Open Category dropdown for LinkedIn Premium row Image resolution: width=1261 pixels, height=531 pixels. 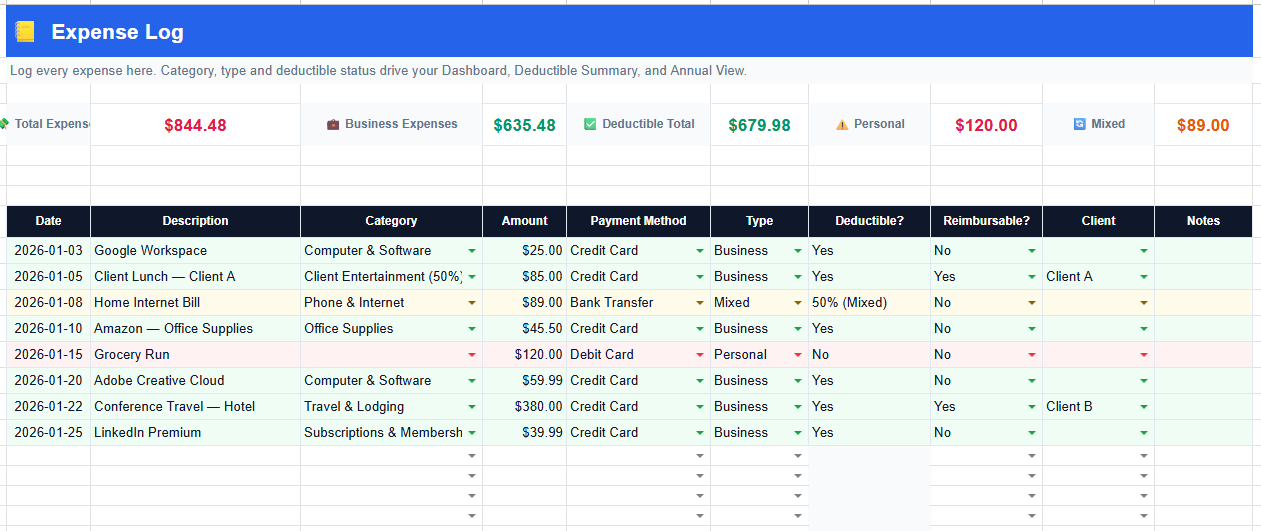(x=472, y=433)
